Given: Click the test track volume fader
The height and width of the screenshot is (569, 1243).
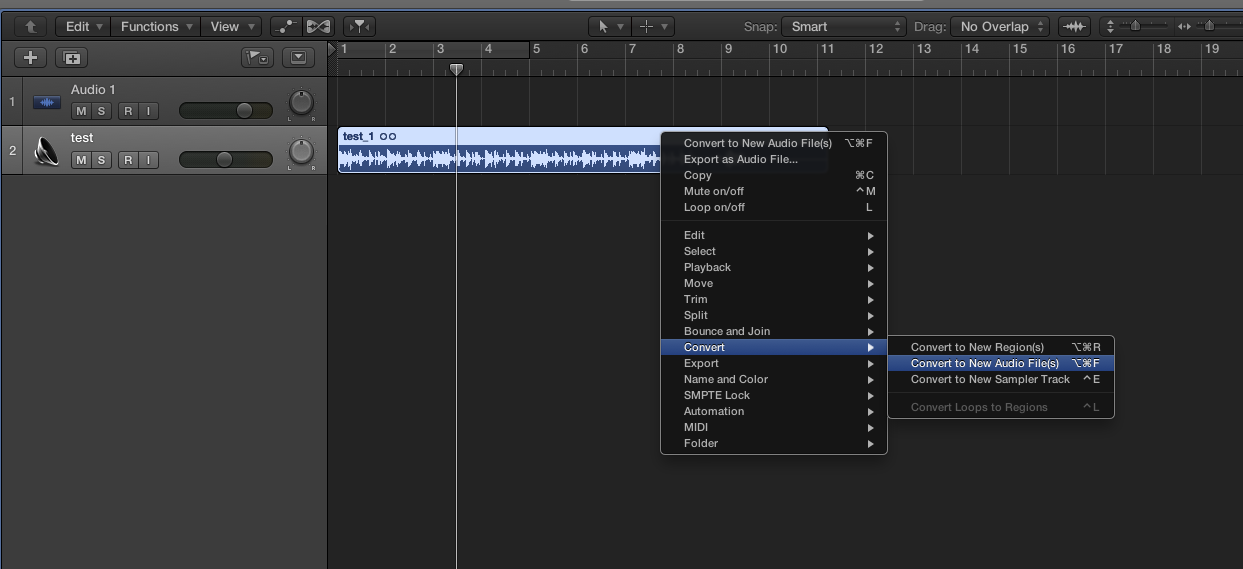Looking at the screenshot, I should (225, 159).
